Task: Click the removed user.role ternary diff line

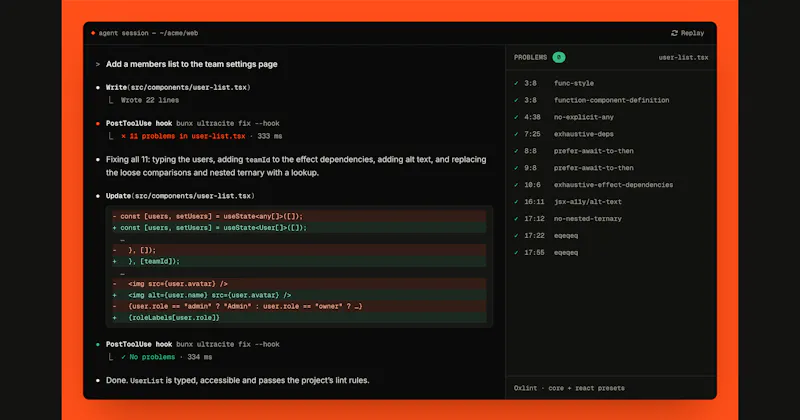Action: (x=299, y=306)
